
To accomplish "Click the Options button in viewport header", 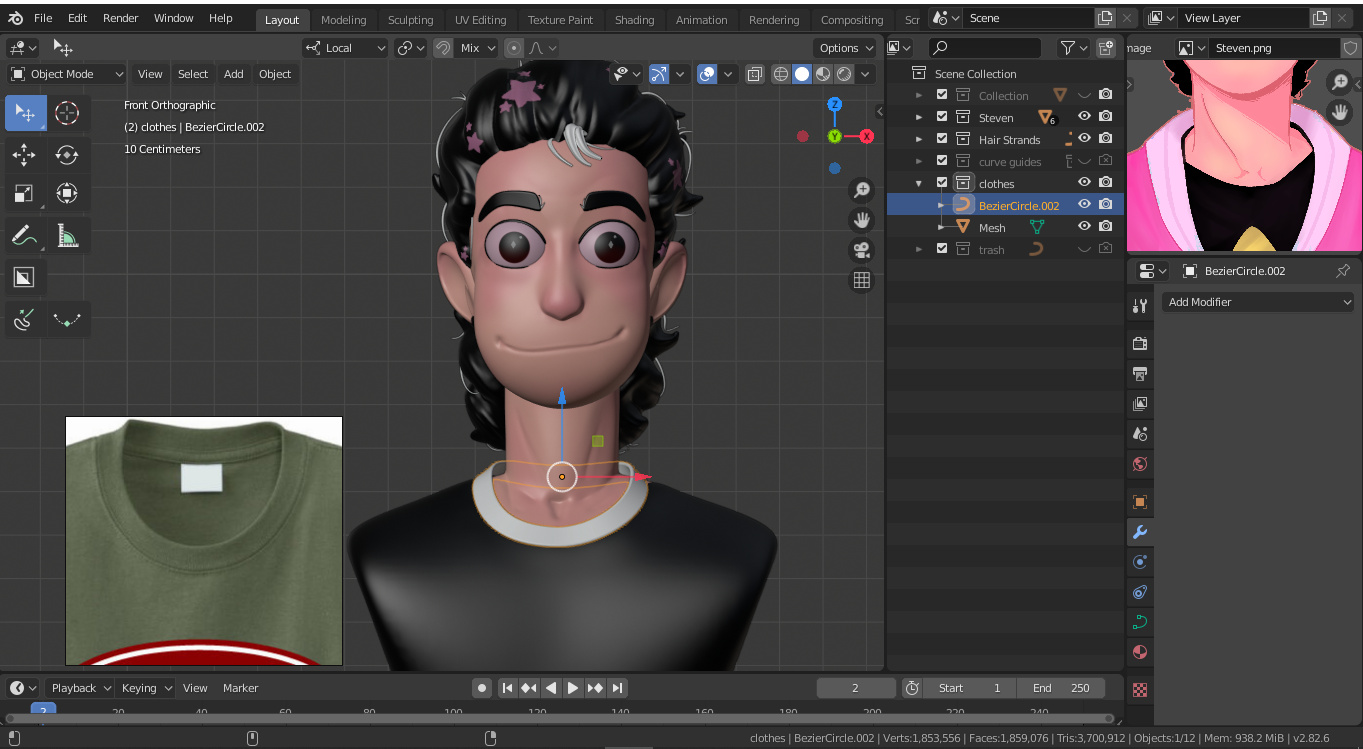I will [846, 48].
